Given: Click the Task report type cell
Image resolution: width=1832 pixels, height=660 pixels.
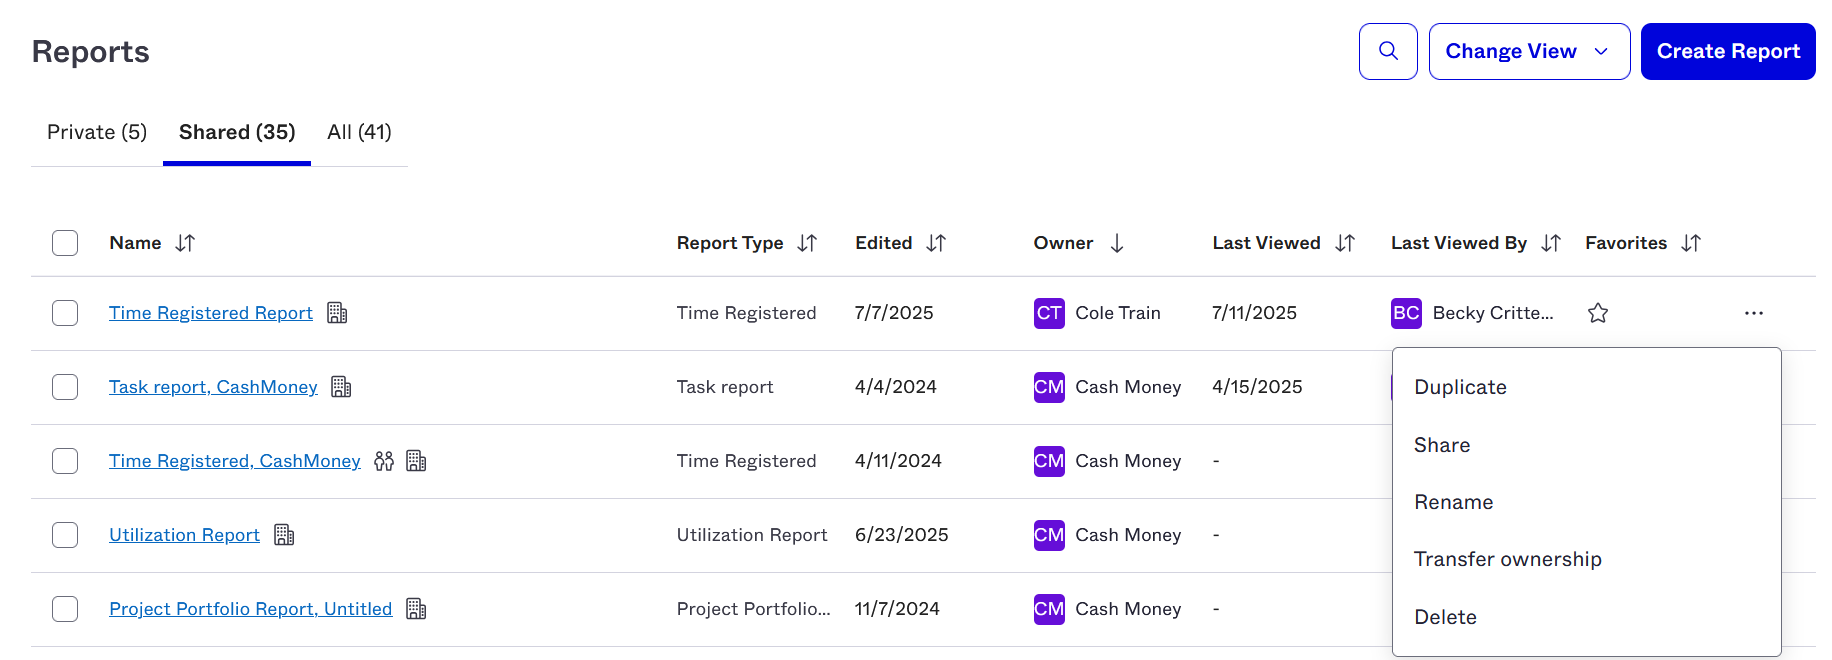Looking at the screenshot, I should tap(725, 387).
